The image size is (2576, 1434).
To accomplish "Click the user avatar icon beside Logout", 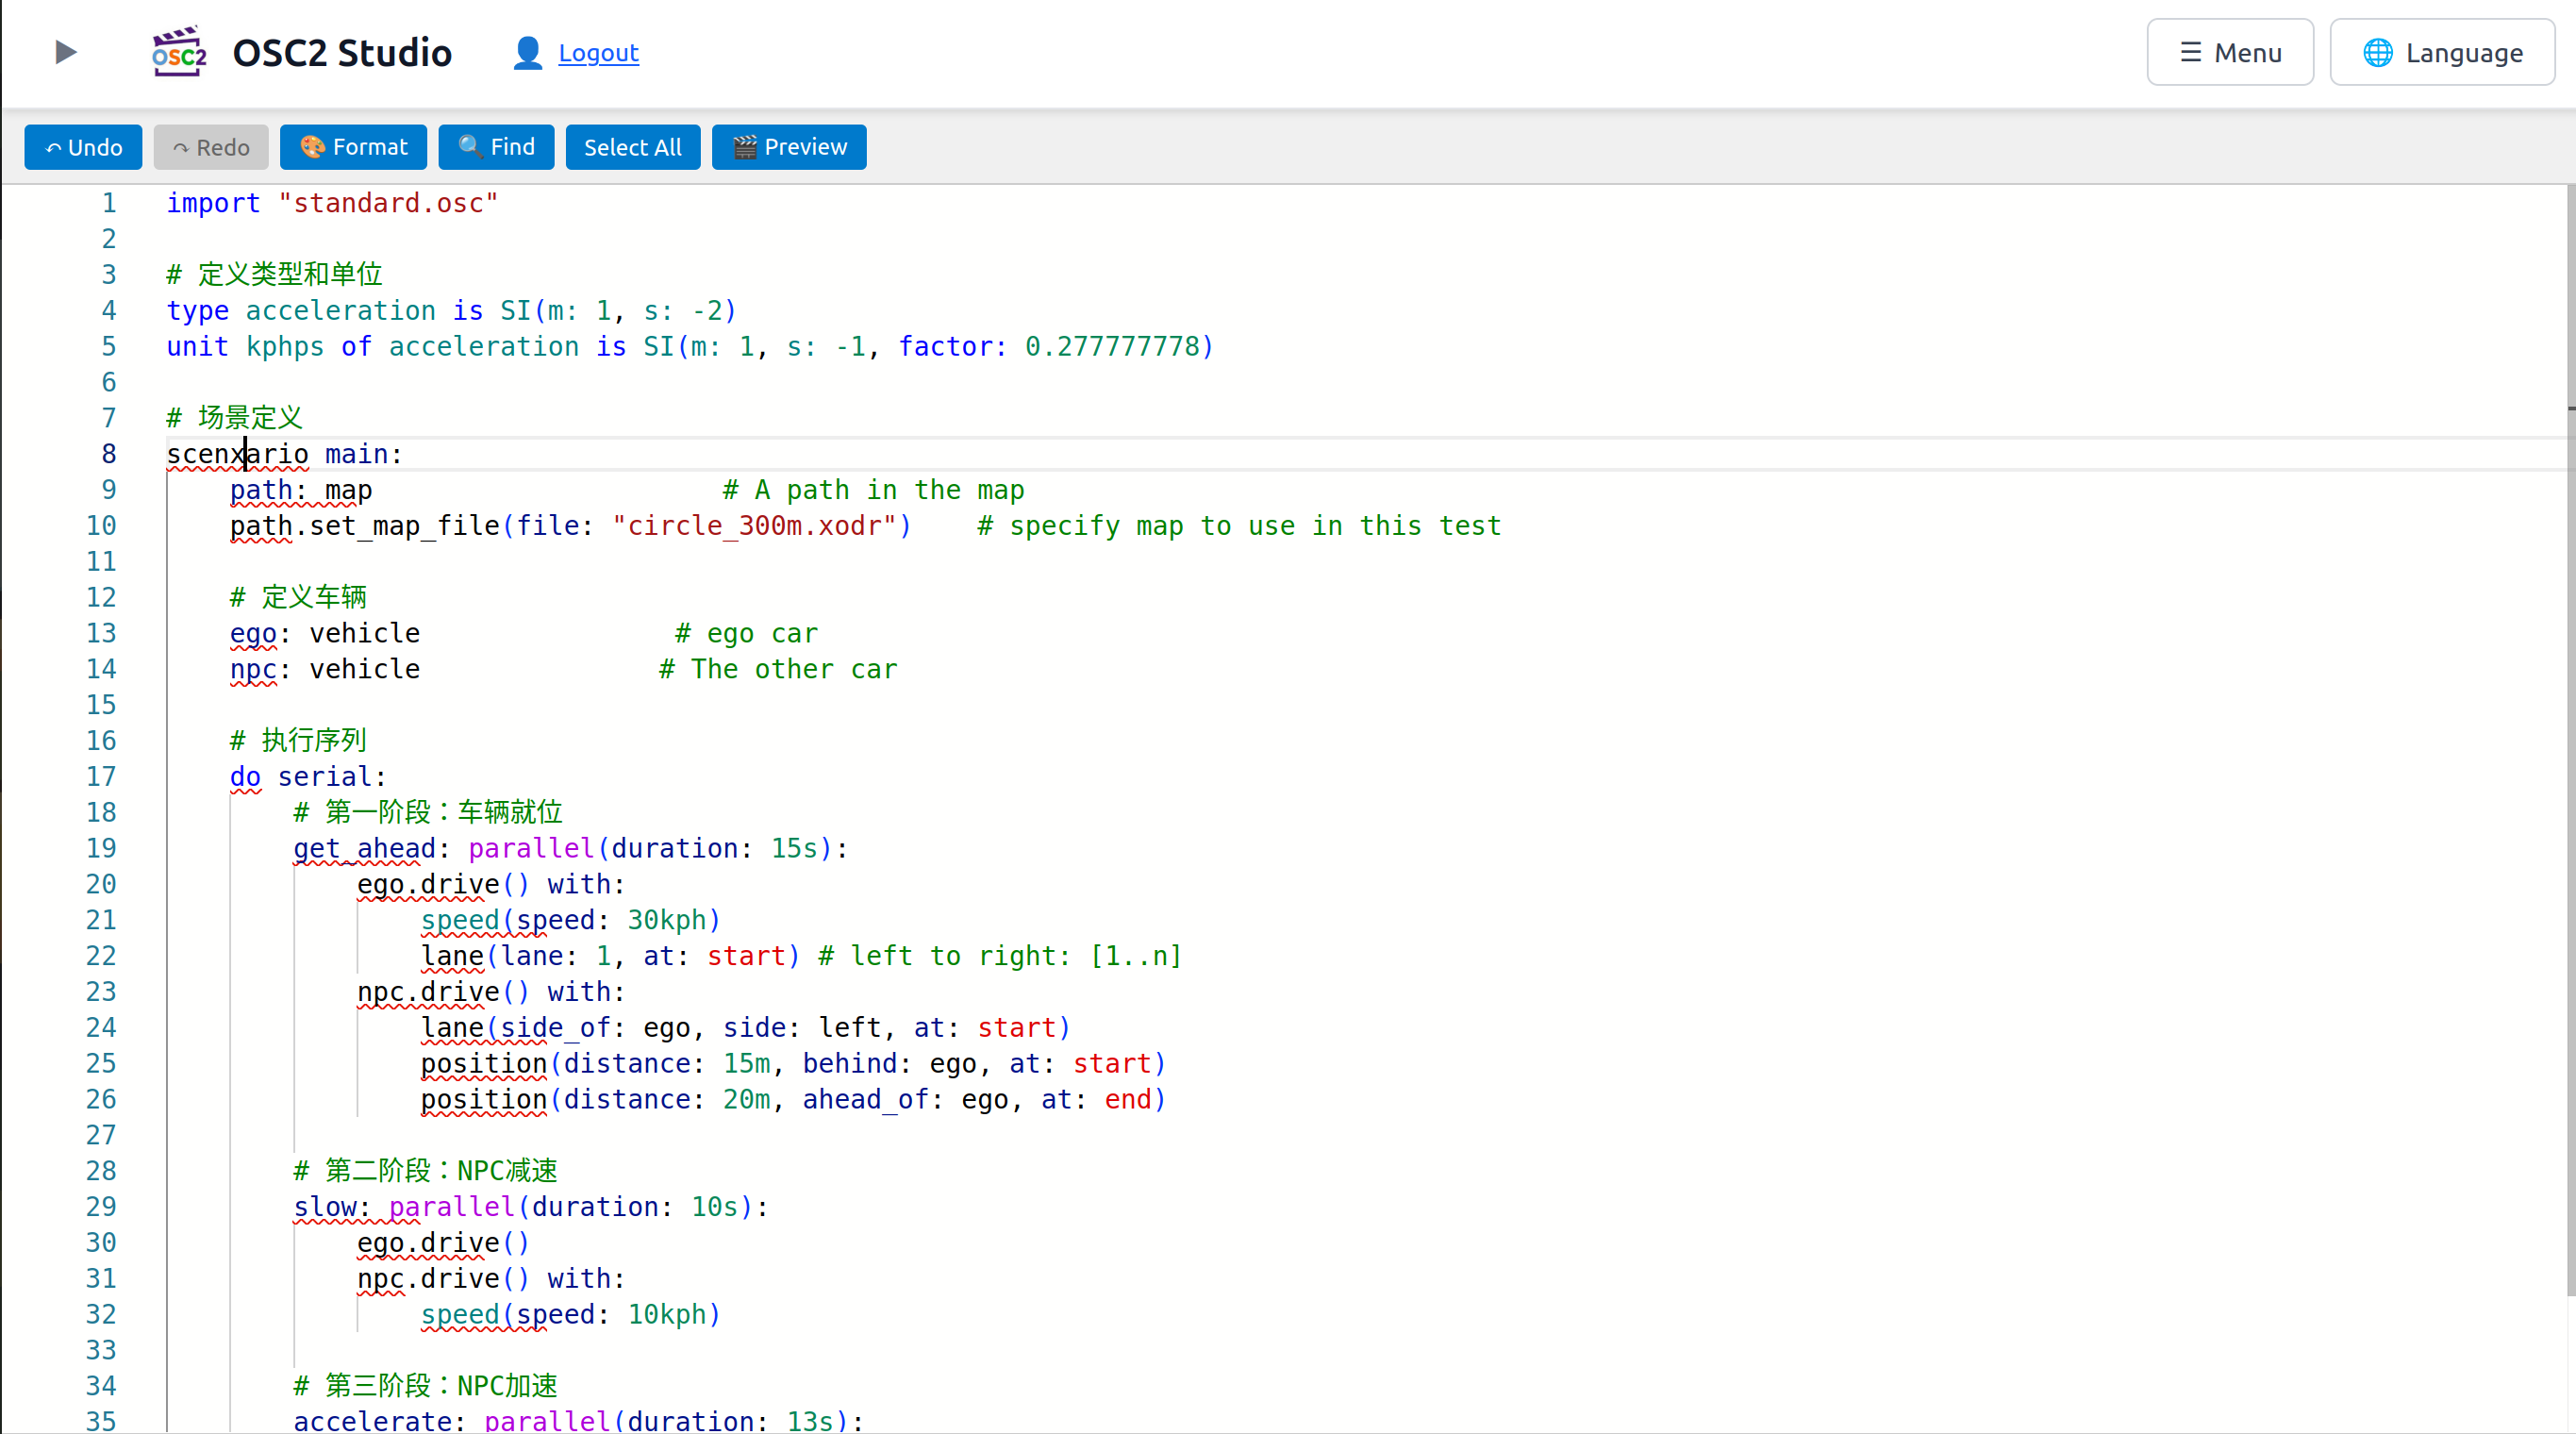I will click(x=527, y=53).
